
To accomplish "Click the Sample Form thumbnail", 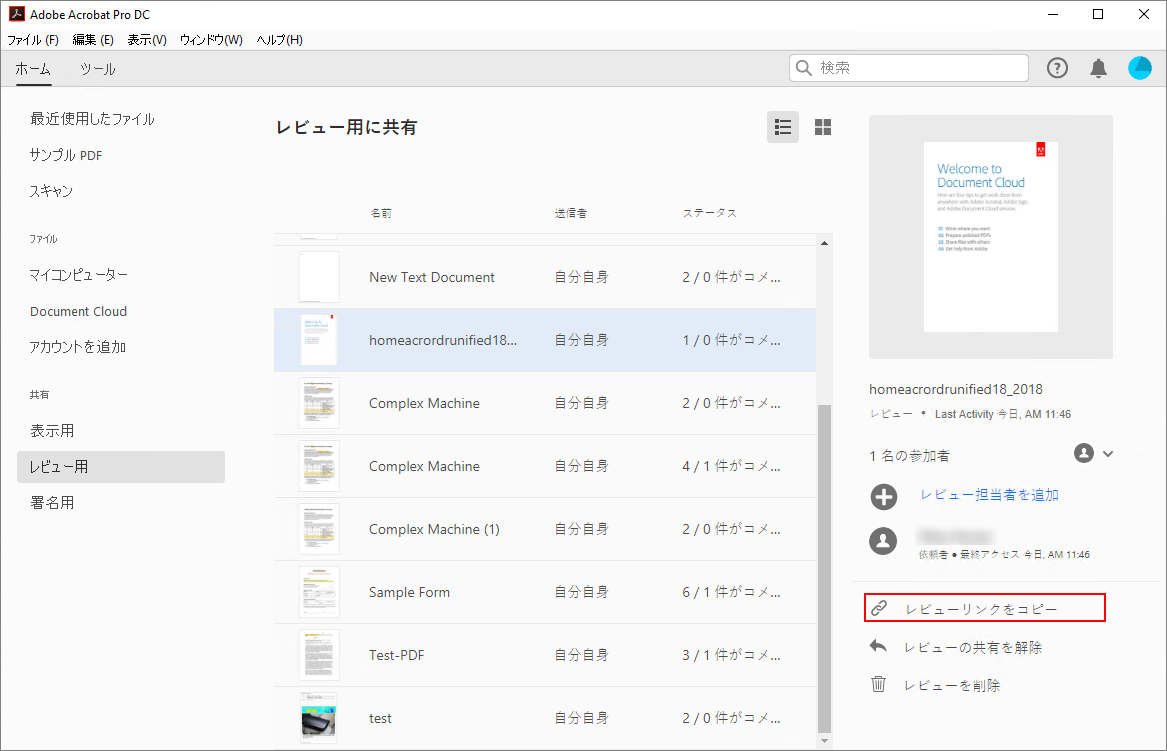I will 319,592.
